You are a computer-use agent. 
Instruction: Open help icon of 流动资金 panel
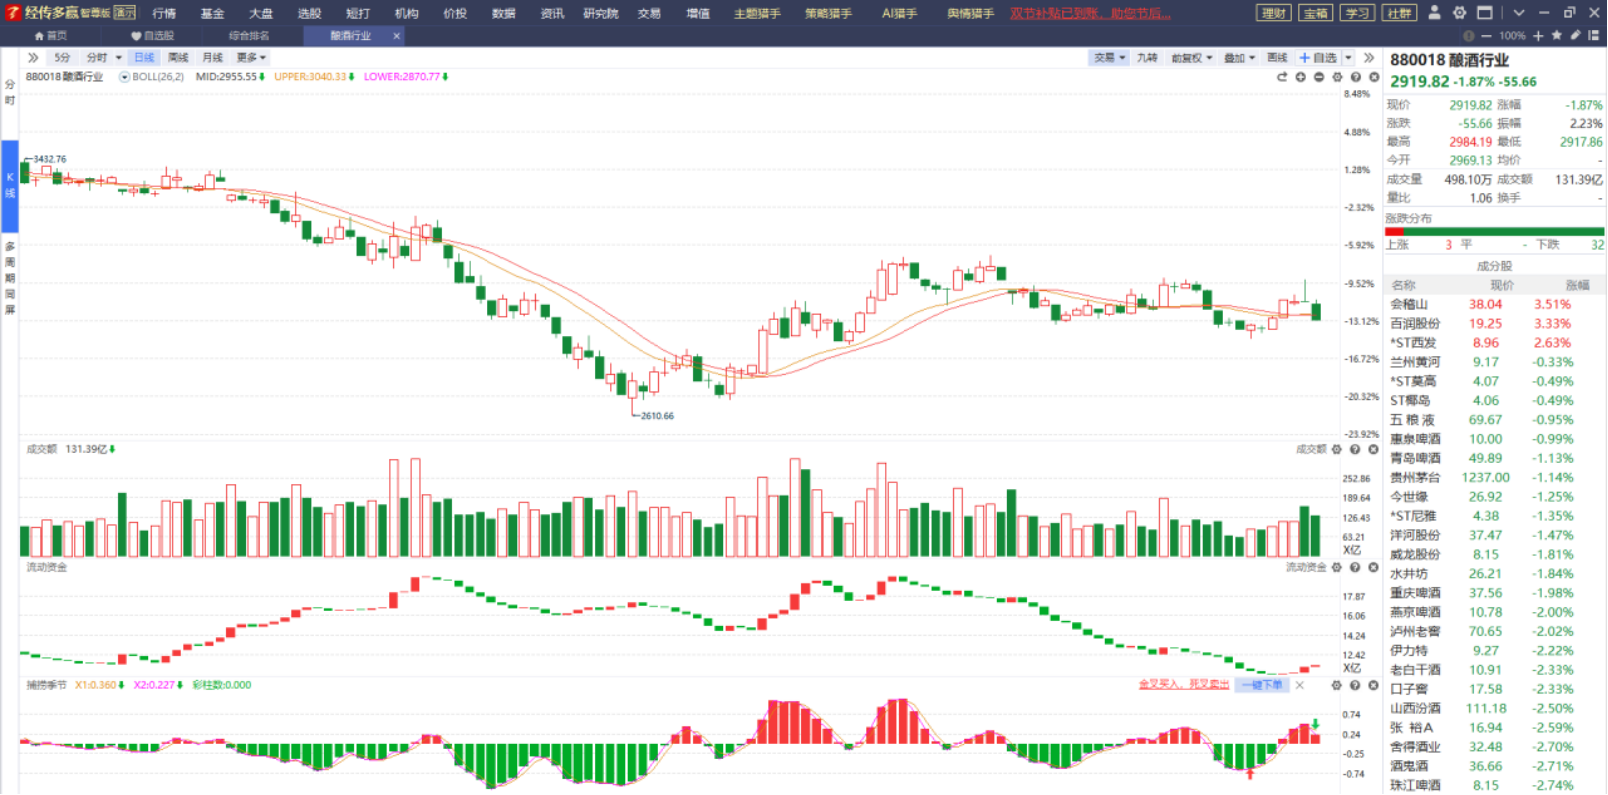(x=1355, y=568)
